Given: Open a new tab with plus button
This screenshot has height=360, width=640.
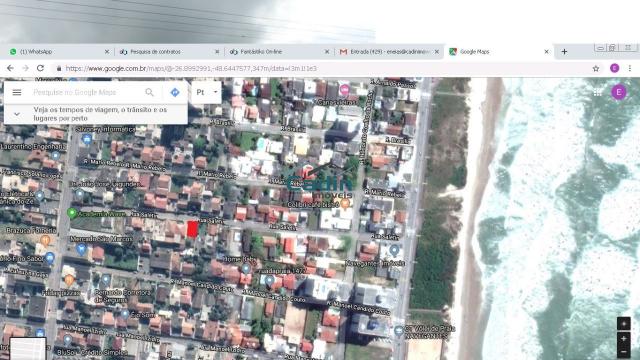Looking at the screenshot, I should 564,52.
